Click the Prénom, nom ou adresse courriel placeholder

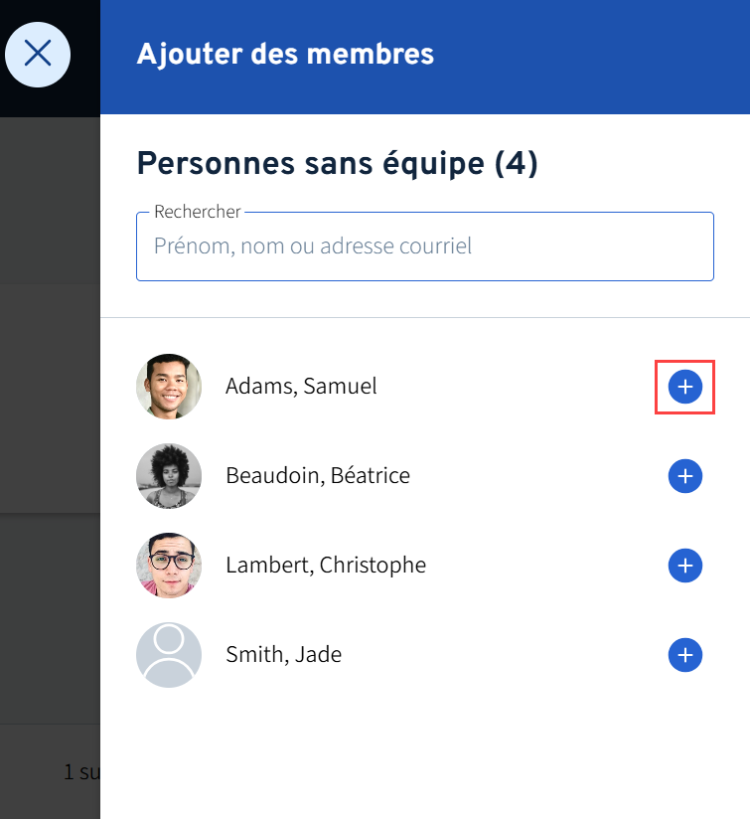(x=313, y=246)
